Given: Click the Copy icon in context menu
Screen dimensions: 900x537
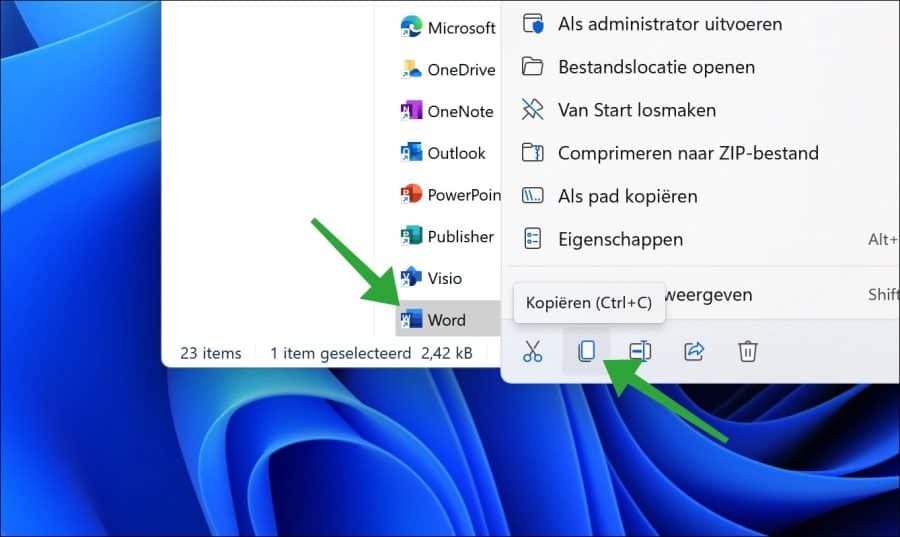Looking at the screenshot, I should 586,351.
